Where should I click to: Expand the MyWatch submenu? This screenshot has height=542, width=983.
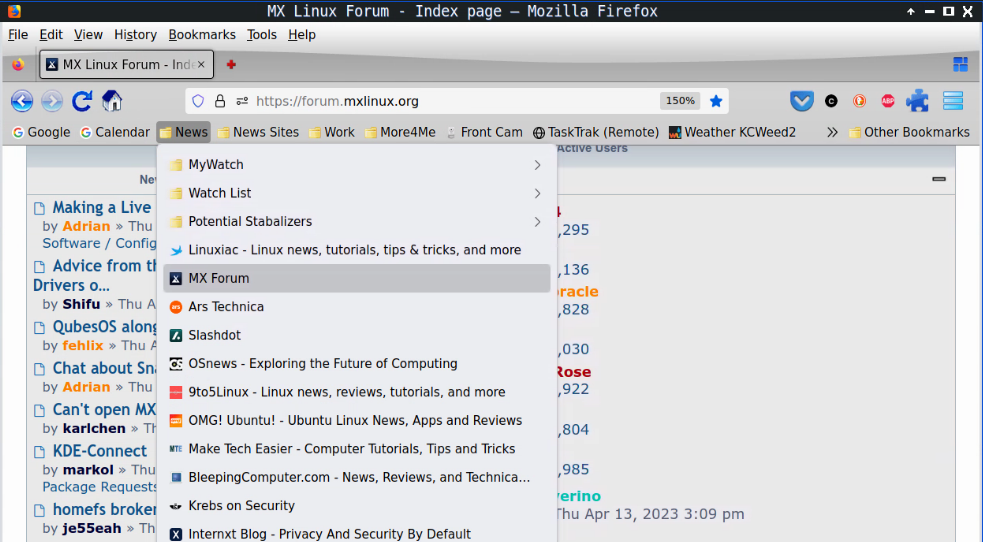coord(357,165)
